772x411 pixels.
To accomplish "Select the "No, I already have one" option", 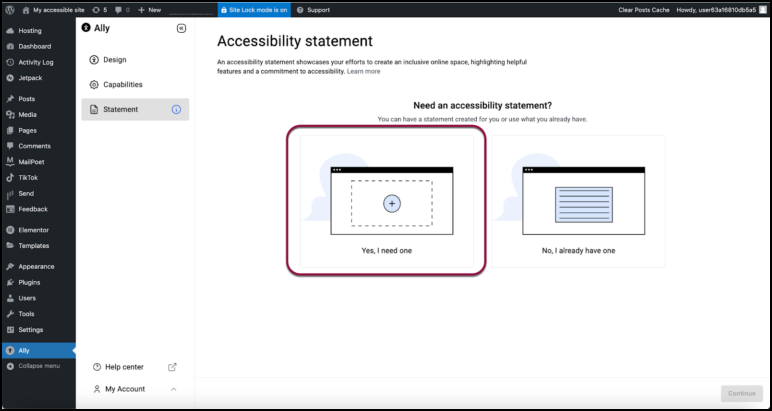I will click(x=578, y=201).
